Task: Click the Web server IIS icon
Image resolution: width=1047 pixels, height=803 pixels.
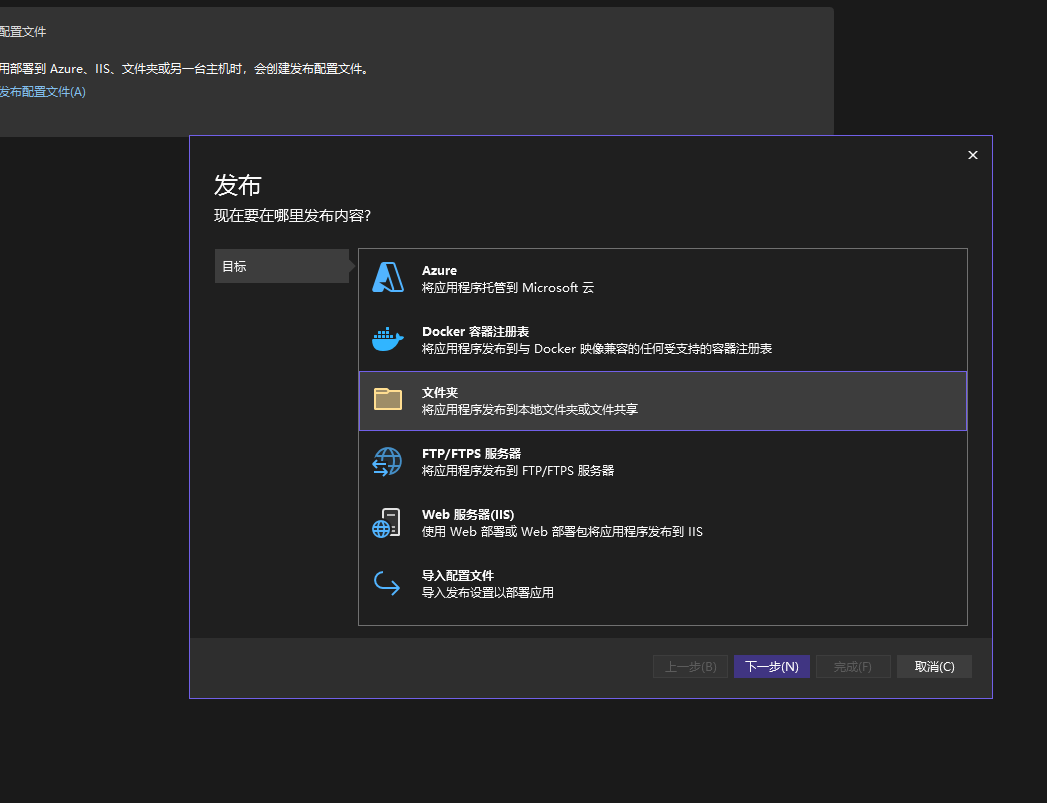Action: (387, 523)
